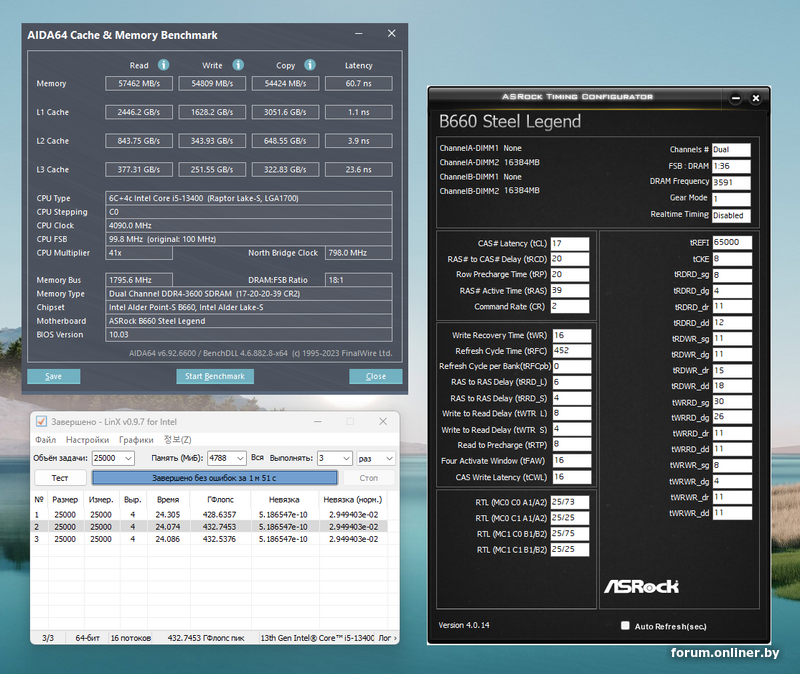Close the ASRock Timing Configurator window
This screenshot has width=800, height=674.
(756, 98)
